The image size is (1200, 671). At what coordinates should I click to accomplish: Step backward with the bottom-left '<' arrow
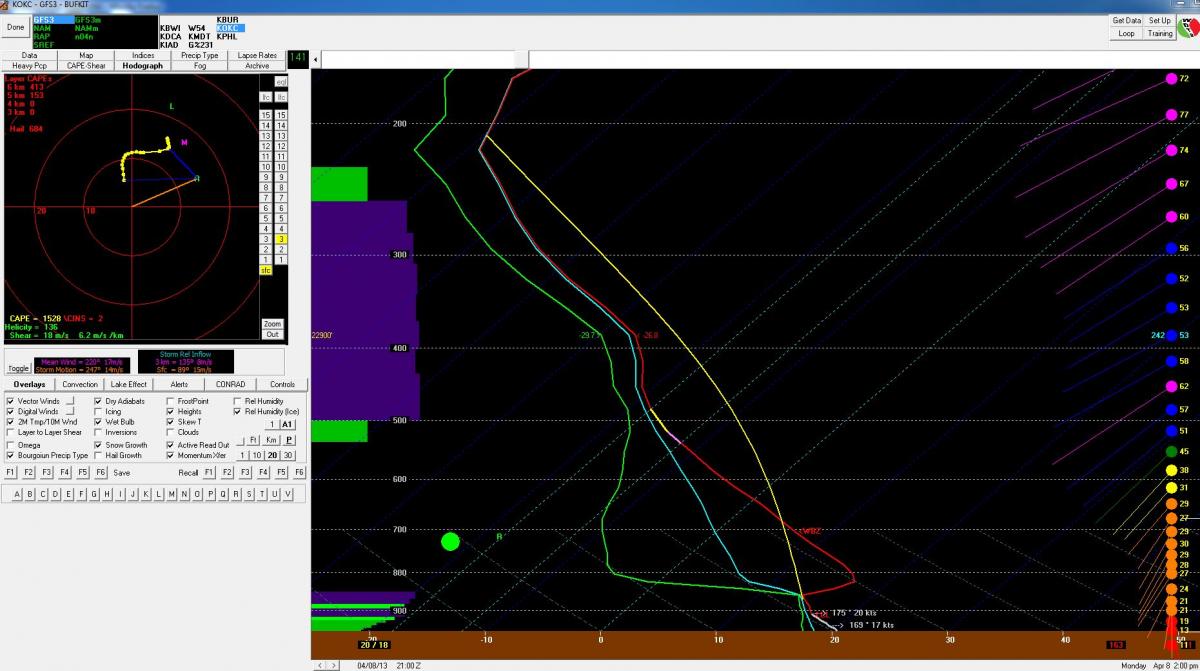(x=321, y=665)
